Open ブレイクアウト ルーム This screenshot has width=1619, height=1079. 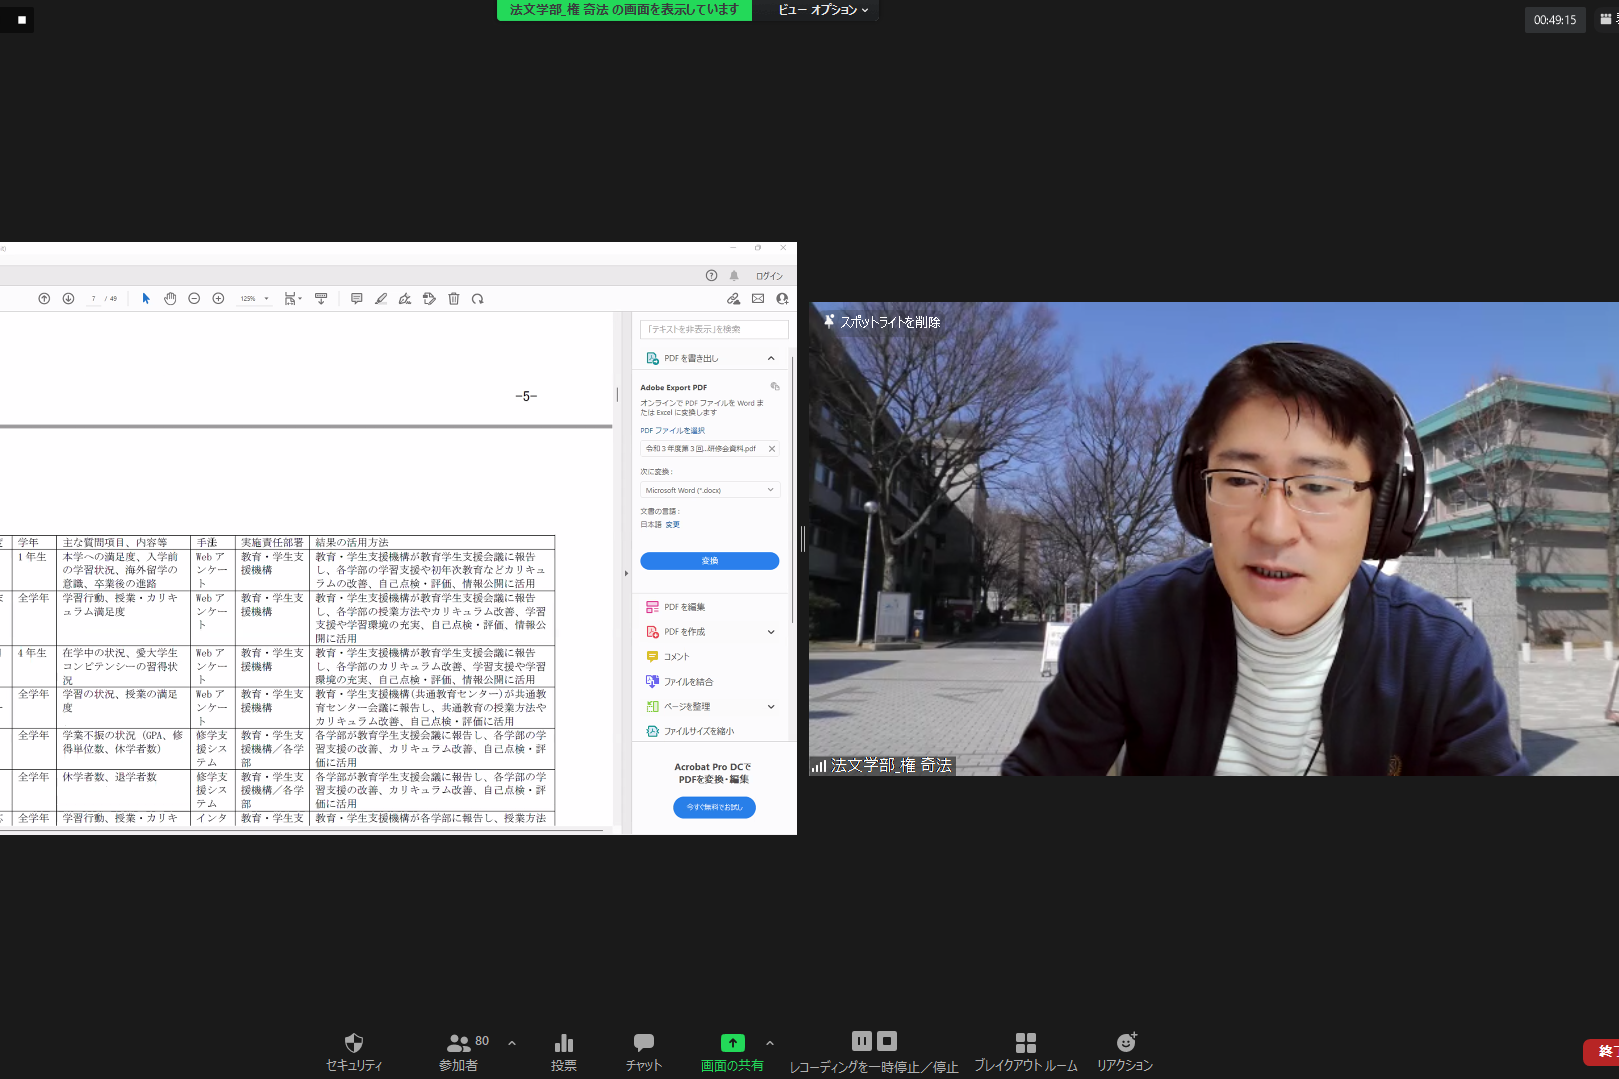click(x=1026, y=1052)
